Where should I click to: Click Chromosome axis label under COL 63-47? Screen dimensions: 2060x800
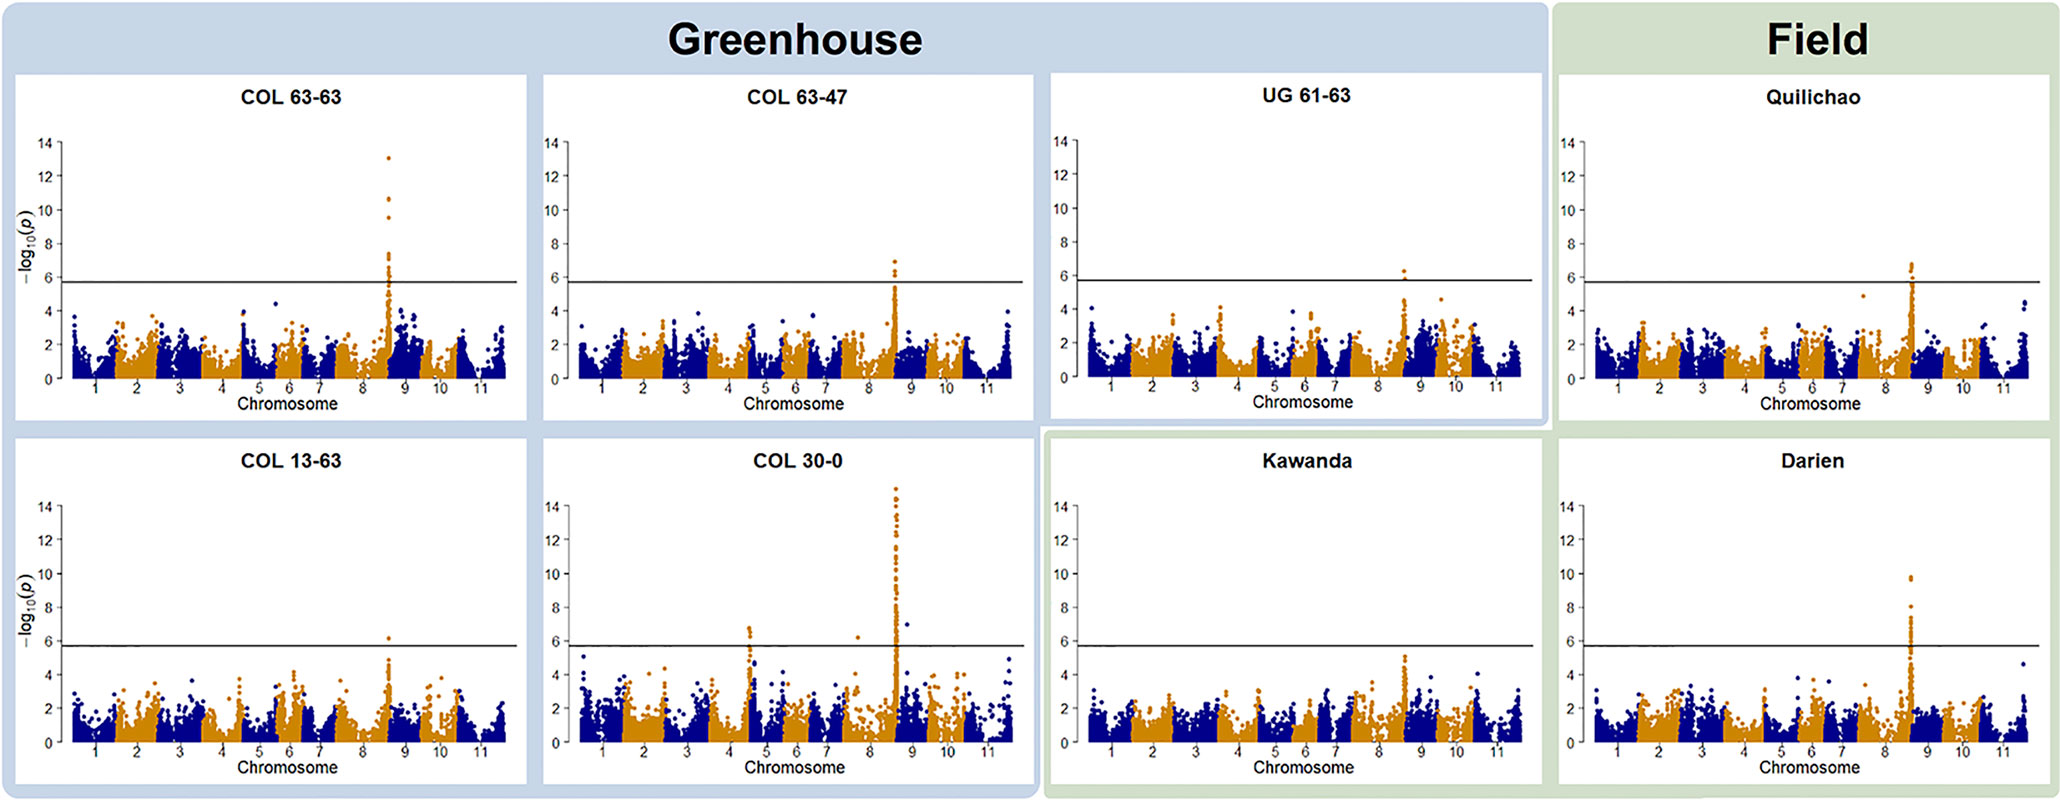(793, 404)
